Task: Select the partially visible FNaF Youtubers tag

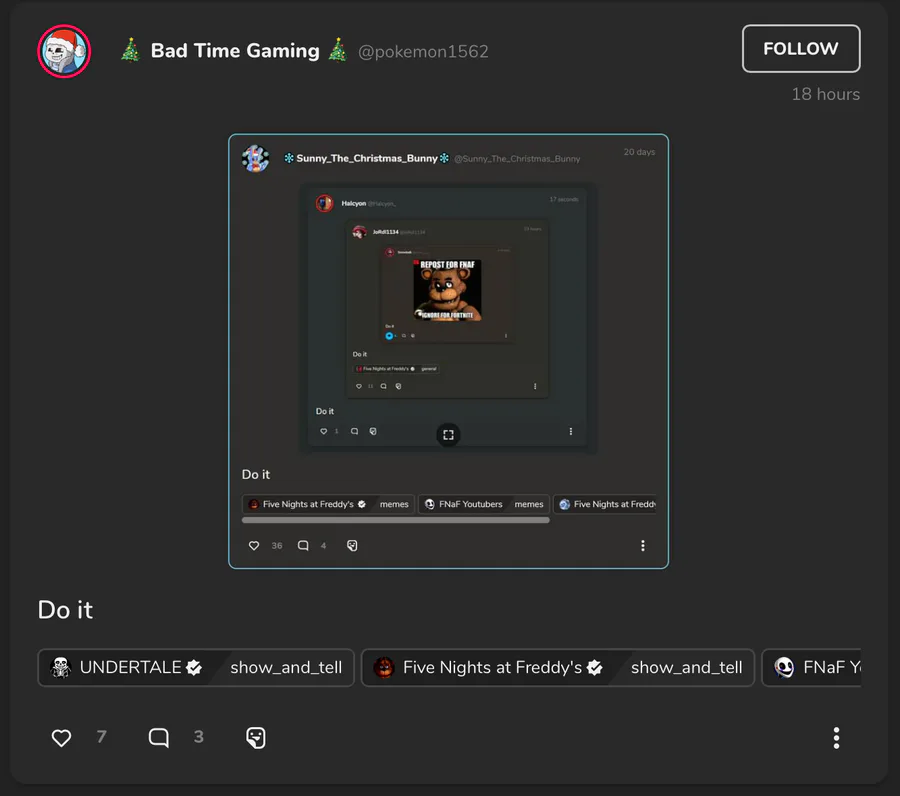Action: click(812, 667)
